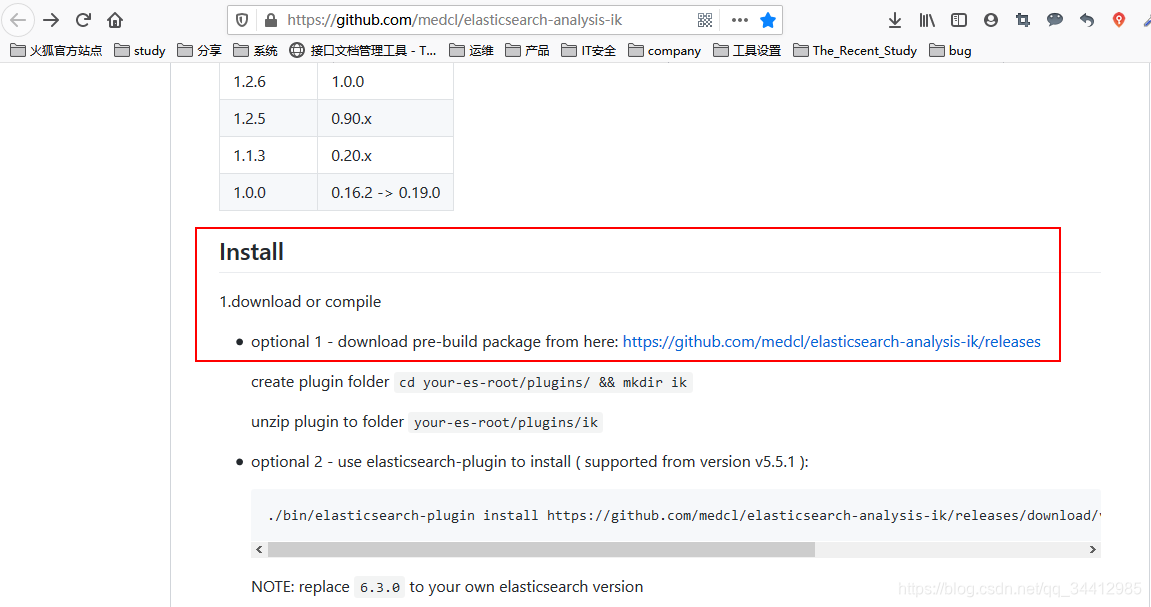Viewport: 1151px width, 607px height.
Task: Click left arrow of code scrollbar
Action: pyautogui.click(x=259, y=549)
